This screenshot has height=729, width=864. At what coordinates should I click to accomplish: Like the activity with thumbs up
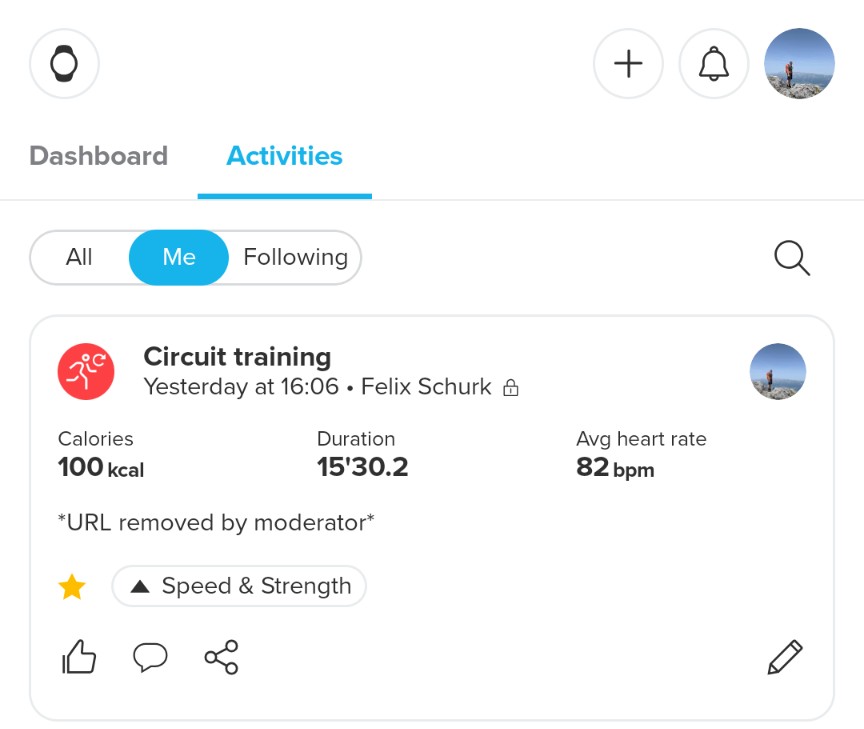(x=79, y=657)
